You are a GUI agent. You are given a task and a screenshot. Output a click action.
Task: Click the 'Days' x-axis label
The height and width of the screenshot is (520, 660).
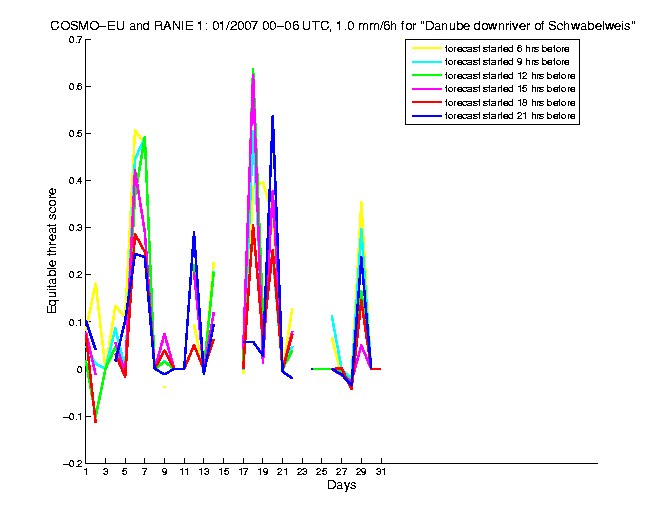pyautogui.click(x=341, y=485)
